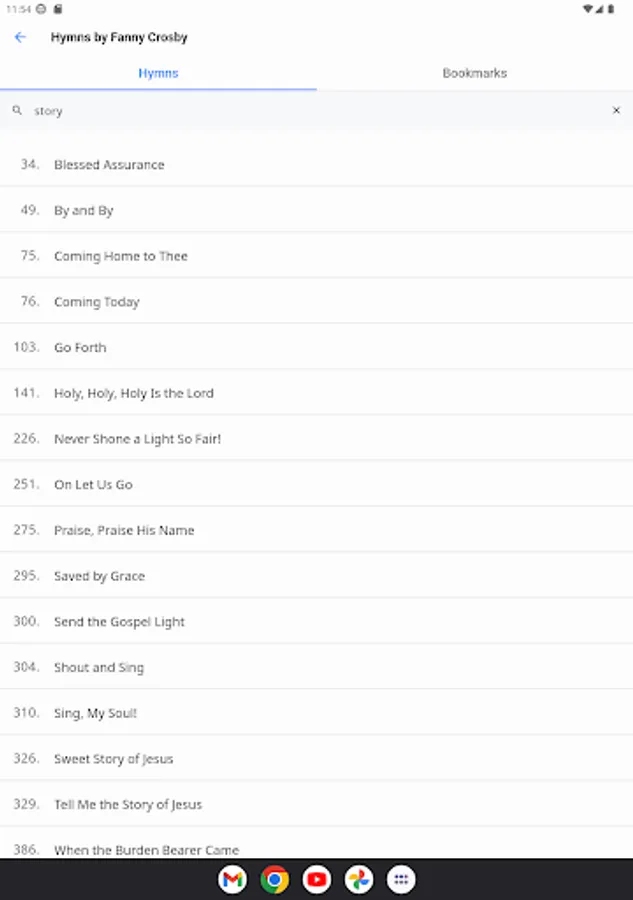
Task: Click the search magnifier icon
Action: (x=17, y=111)
